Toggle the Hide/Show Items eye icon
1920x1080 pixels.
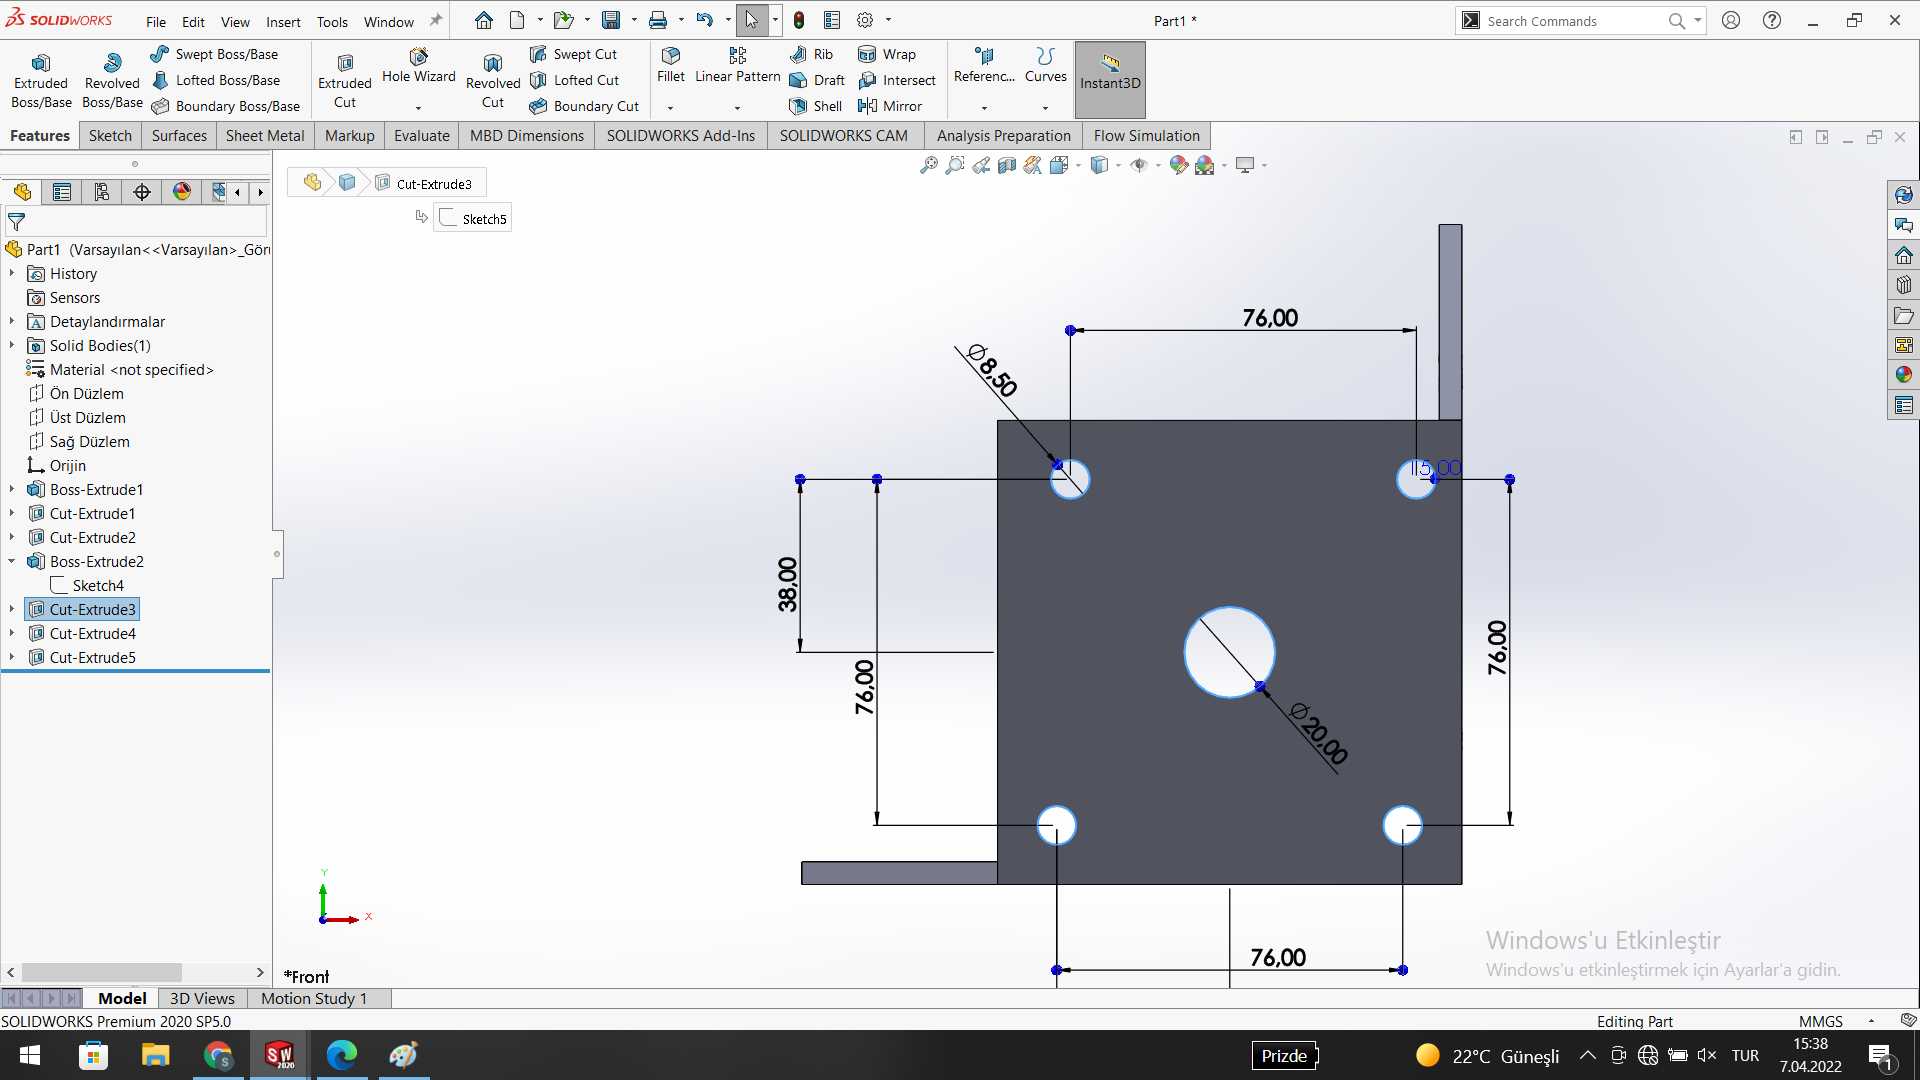pos(1139,165)
